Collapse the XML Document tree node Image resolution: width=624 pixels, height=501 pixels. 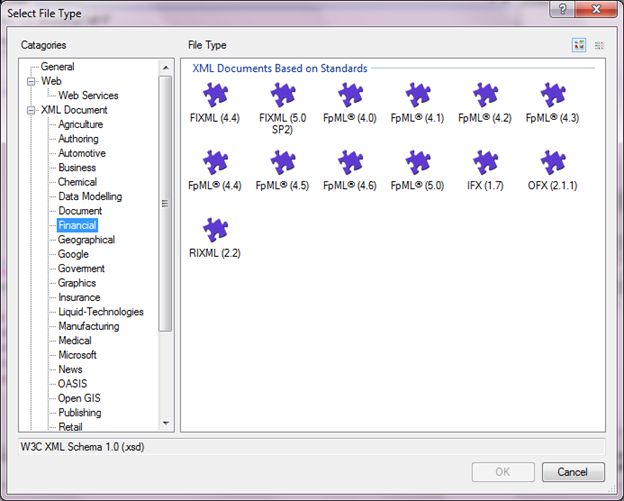click(31, 110)
